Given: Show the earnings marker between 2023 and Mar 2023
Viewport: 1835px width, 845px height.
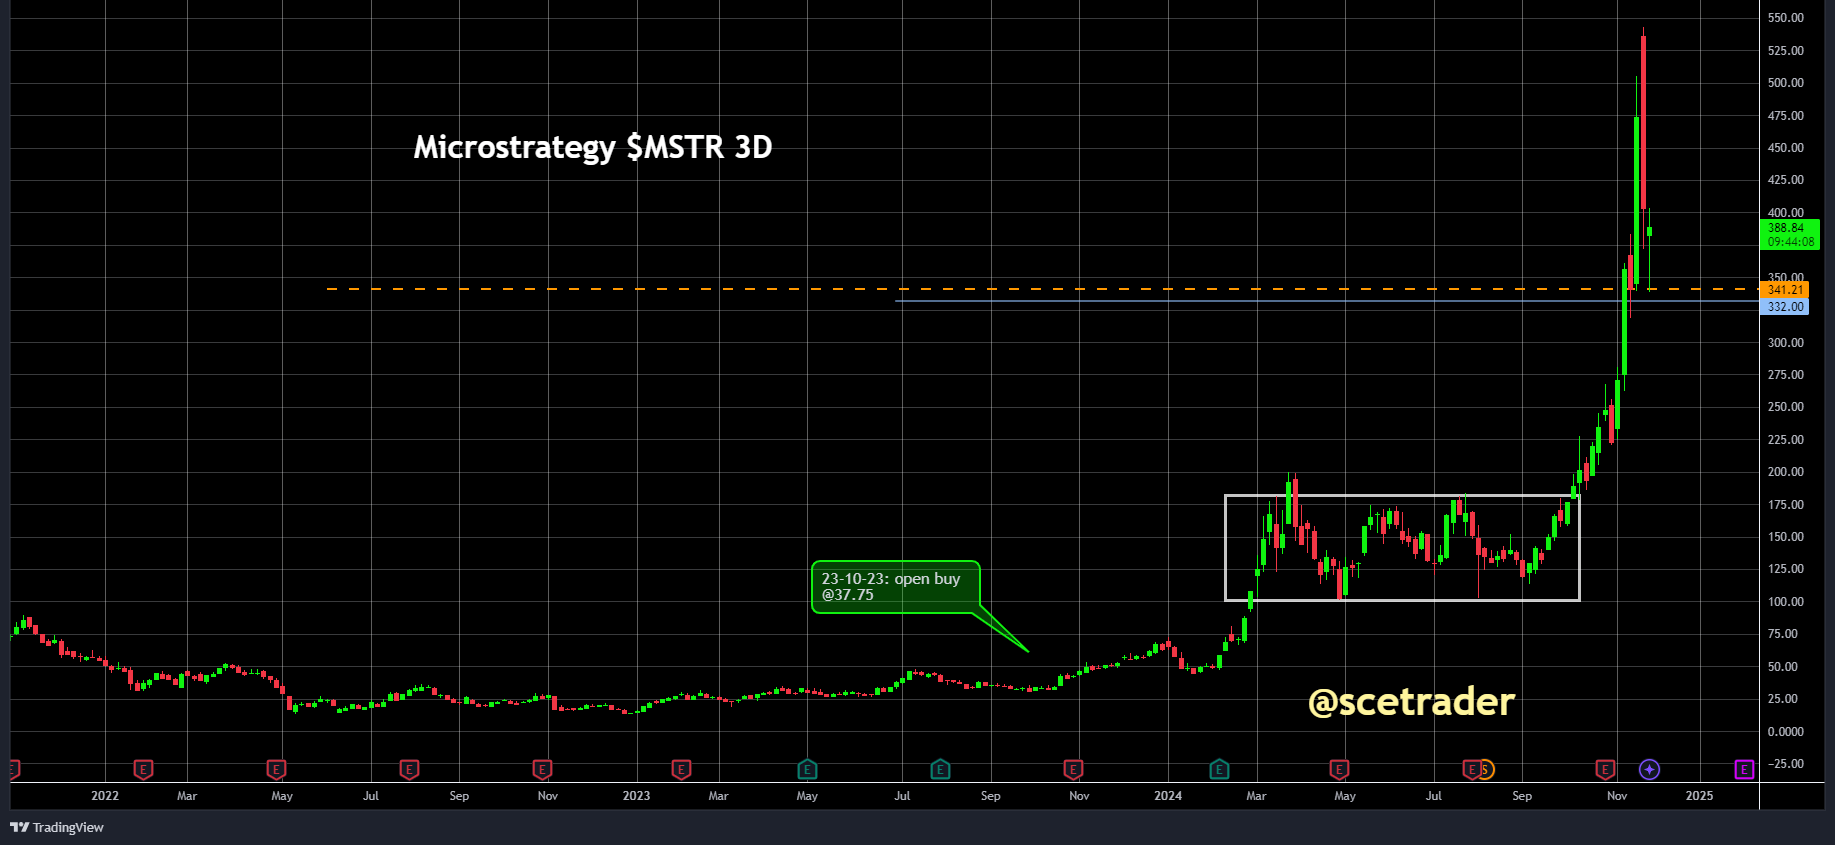Looking at the screenshot, I should (x=681, y=769).
